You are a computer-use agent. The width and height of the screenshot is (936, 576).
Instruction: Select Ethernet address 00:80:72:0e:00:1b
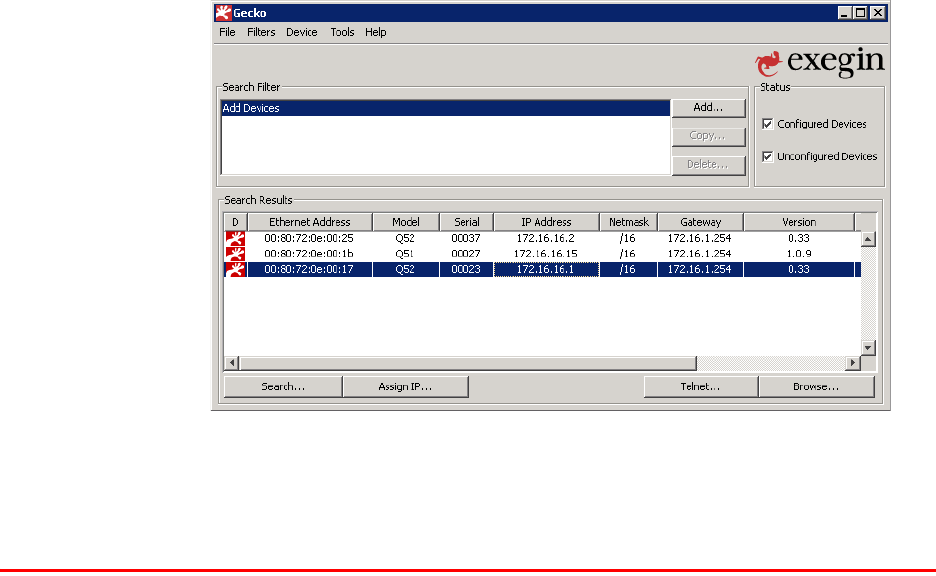point(309,254)
